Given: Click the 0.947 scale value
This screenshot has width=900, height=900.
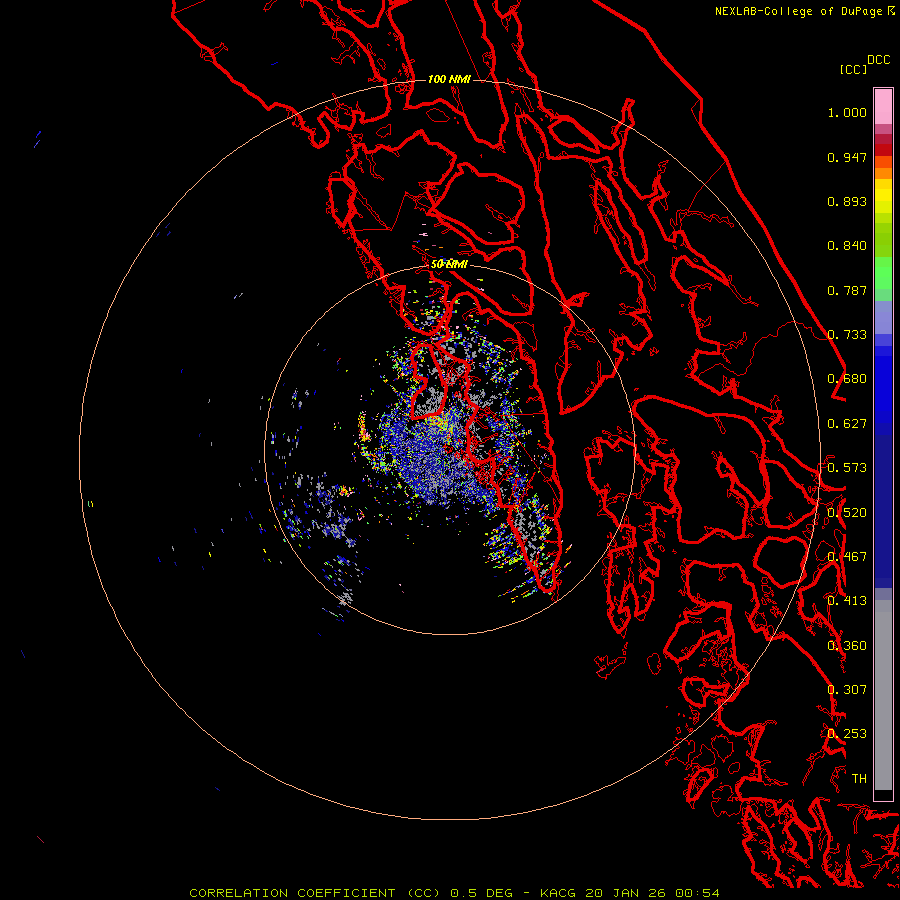Looking at the screenshot, I should [x=847, y=157].
